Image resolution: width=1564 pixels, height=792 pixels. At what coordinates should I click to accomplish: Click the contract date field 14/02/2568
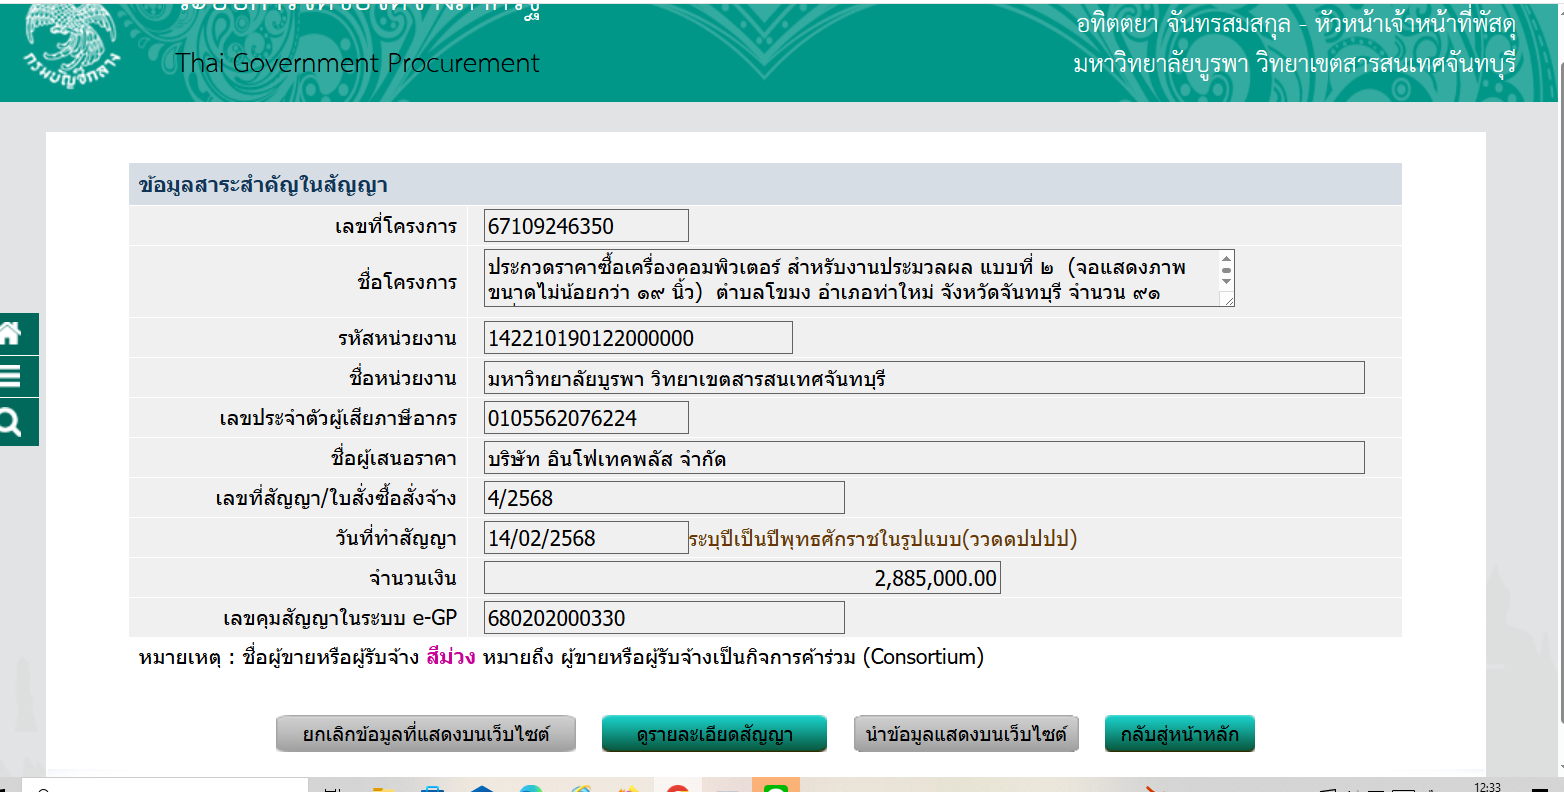585,538
